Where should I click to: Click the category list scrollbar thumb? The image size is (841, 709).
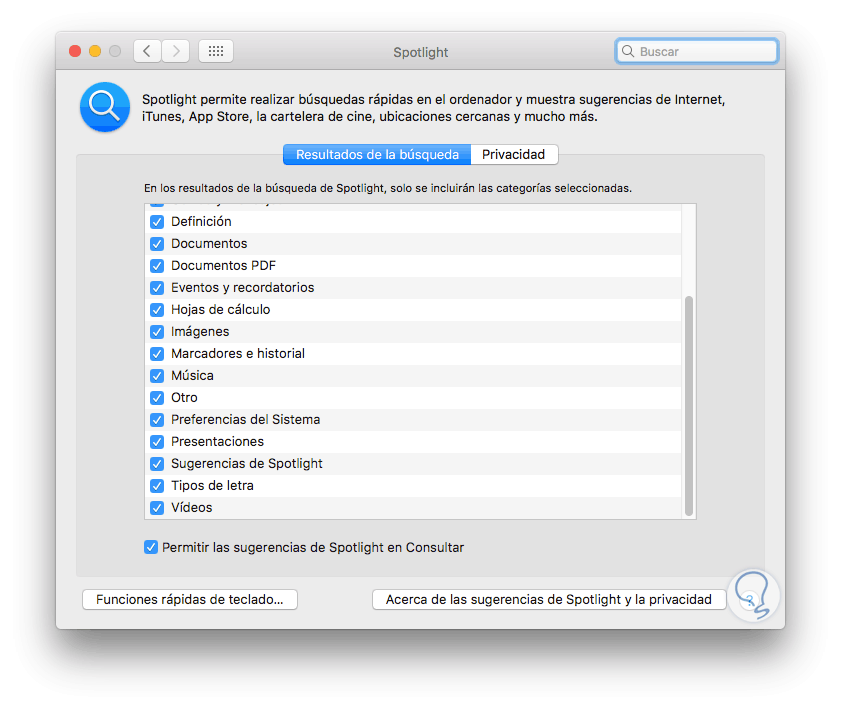[689, 406]
